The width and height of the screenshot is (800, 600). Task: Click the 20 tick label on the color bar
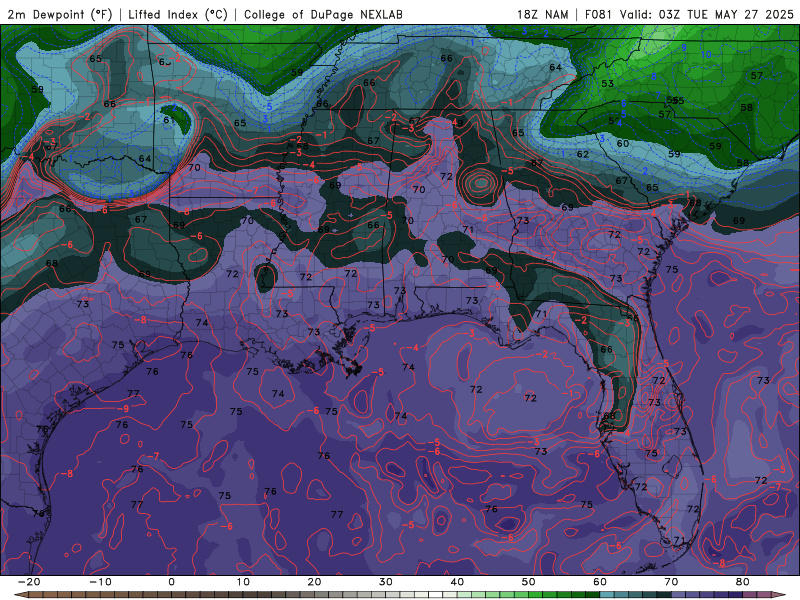[x=314, y=582]
